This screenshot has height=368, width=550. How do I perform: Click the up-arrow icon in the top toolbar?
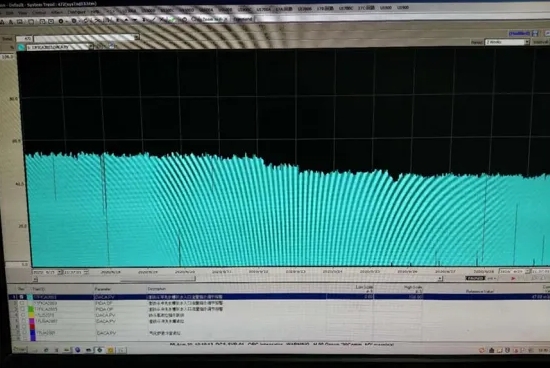click(127, 20)
